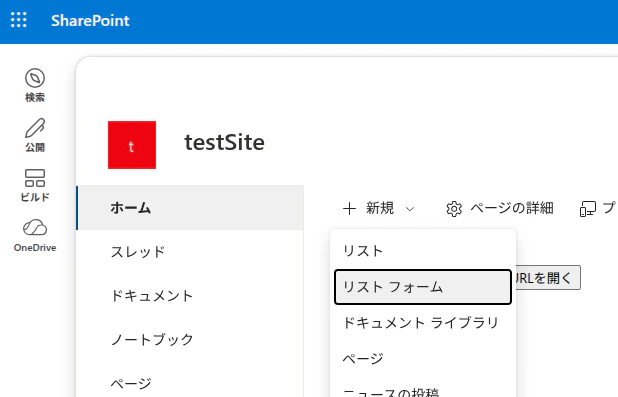This screenshot has width=618, height=397.
Task: Open the app launcher waffle icon
Action: pos(19,20)
